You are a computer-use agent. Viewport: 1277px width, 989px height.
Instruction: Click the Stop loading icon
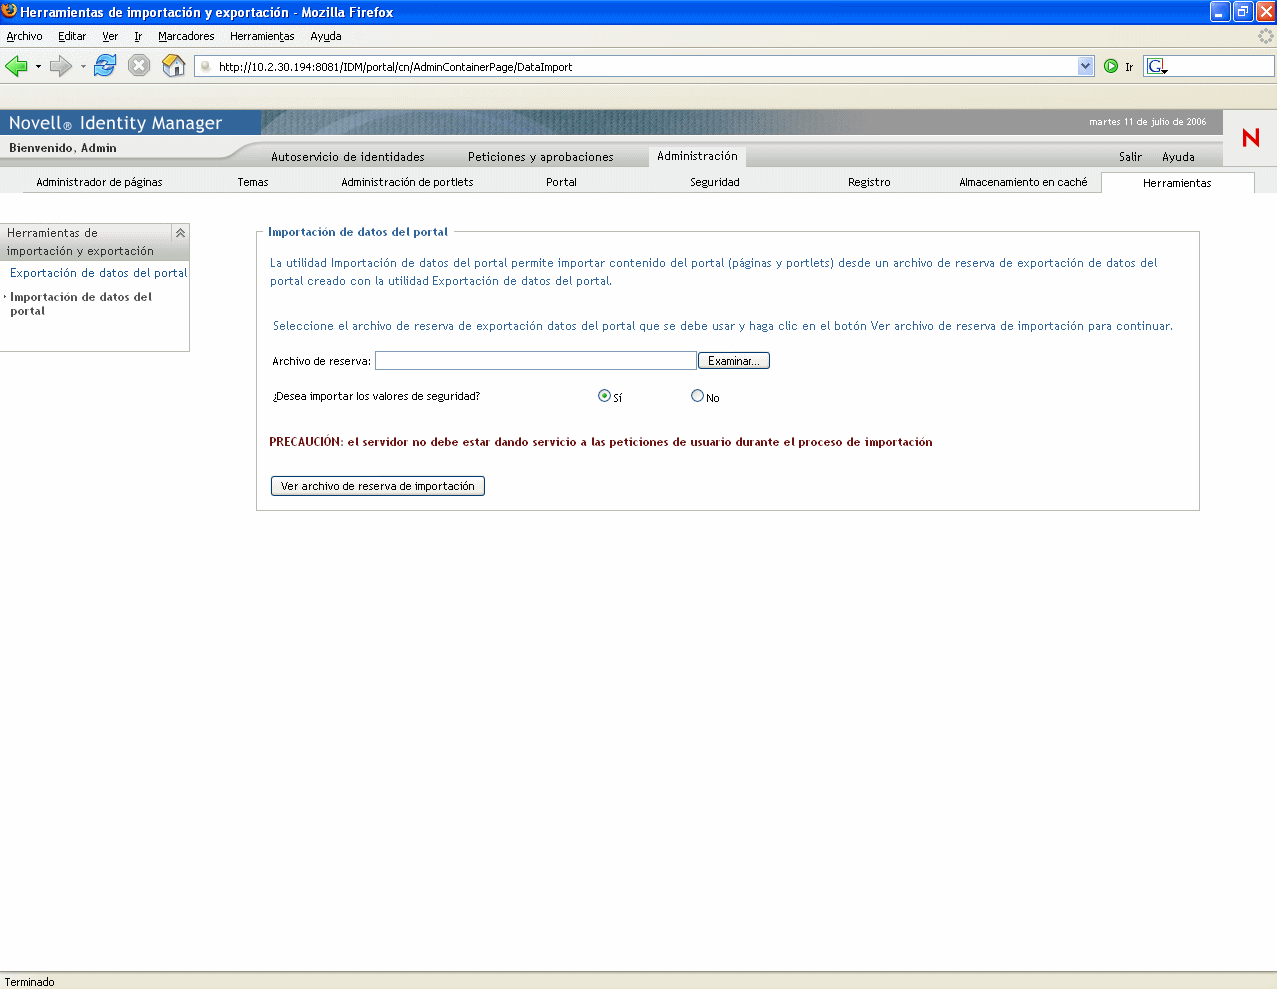click(139, 66)
